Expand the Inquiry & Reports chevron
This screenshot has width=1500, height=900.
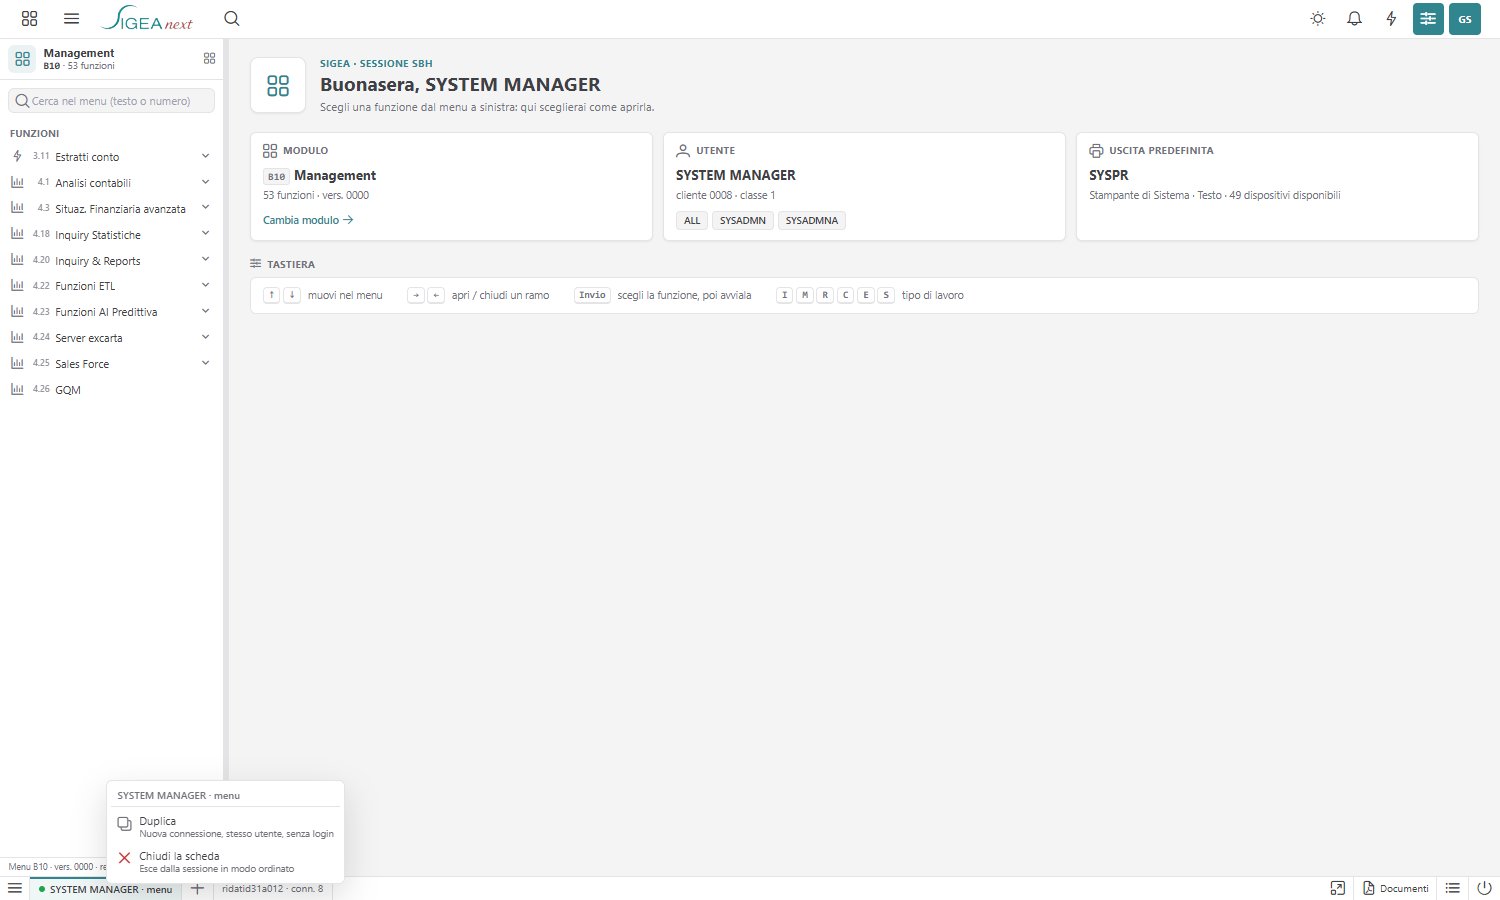pyautogui.click(x=205, y=260)
